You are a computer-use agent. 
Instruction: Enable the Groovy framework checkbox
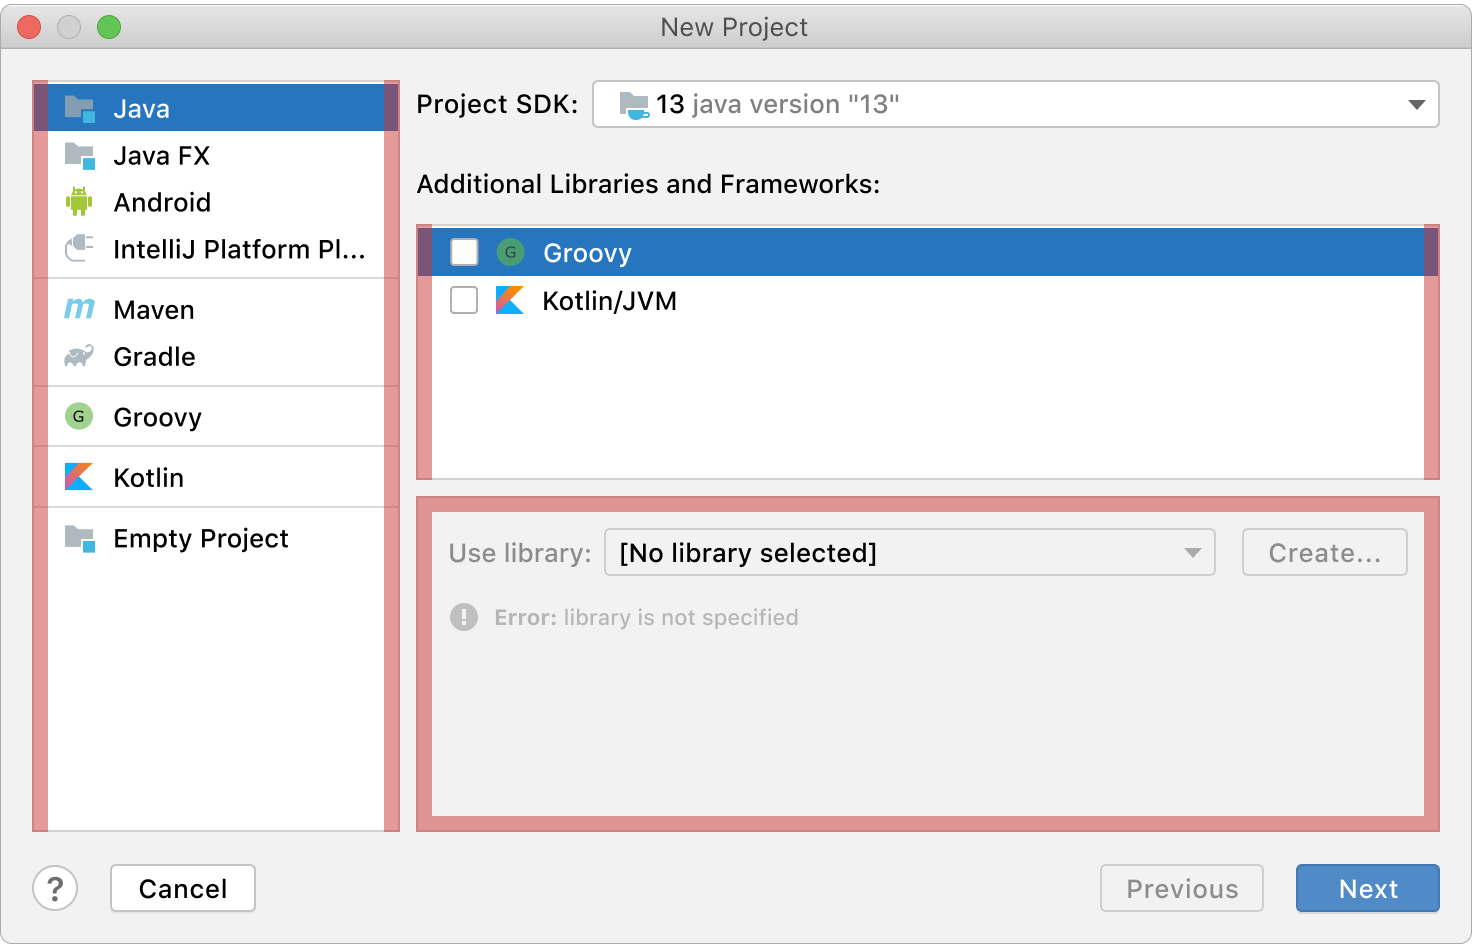(464, 252)
